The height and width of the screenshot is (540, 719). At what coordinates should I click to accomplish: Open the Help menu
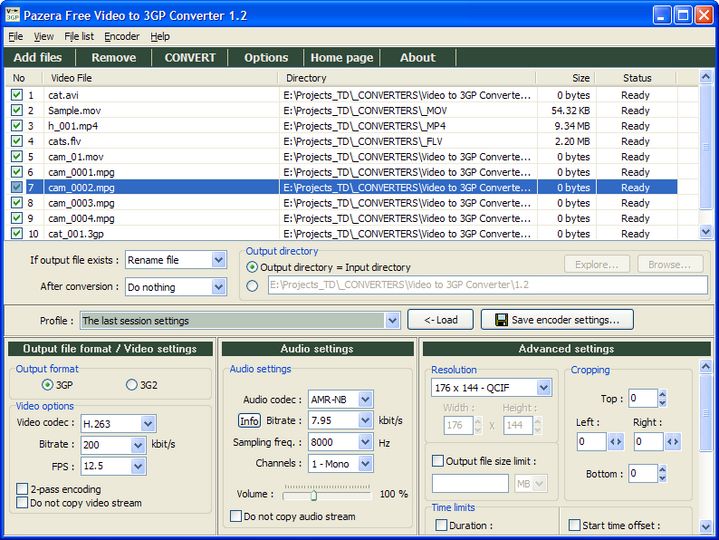(160, 36)
